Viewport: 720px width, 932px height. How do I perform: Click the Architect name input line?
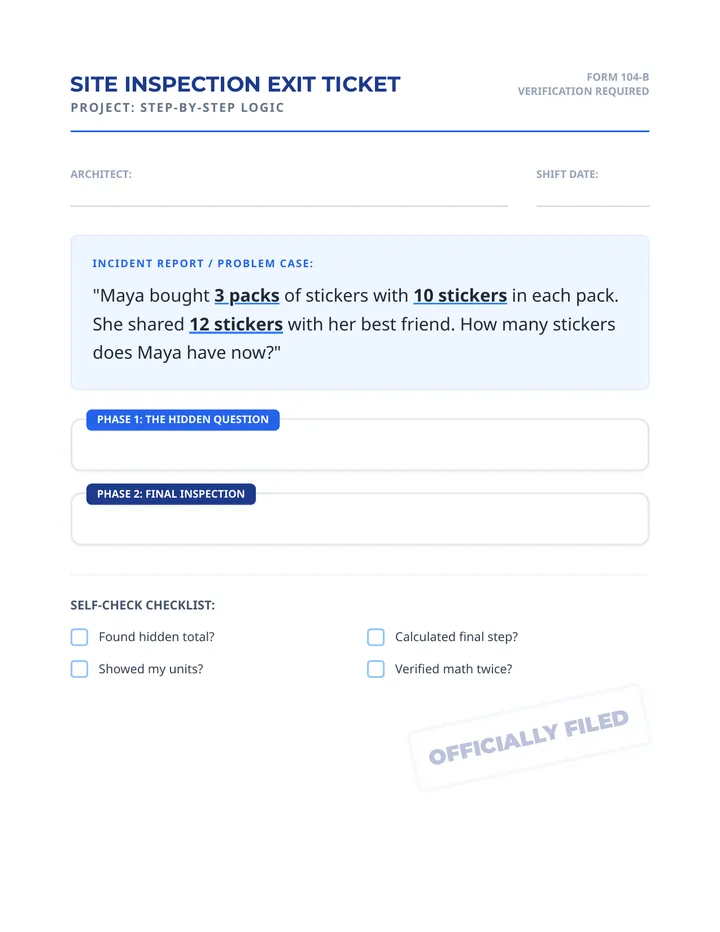pos(289,196)
